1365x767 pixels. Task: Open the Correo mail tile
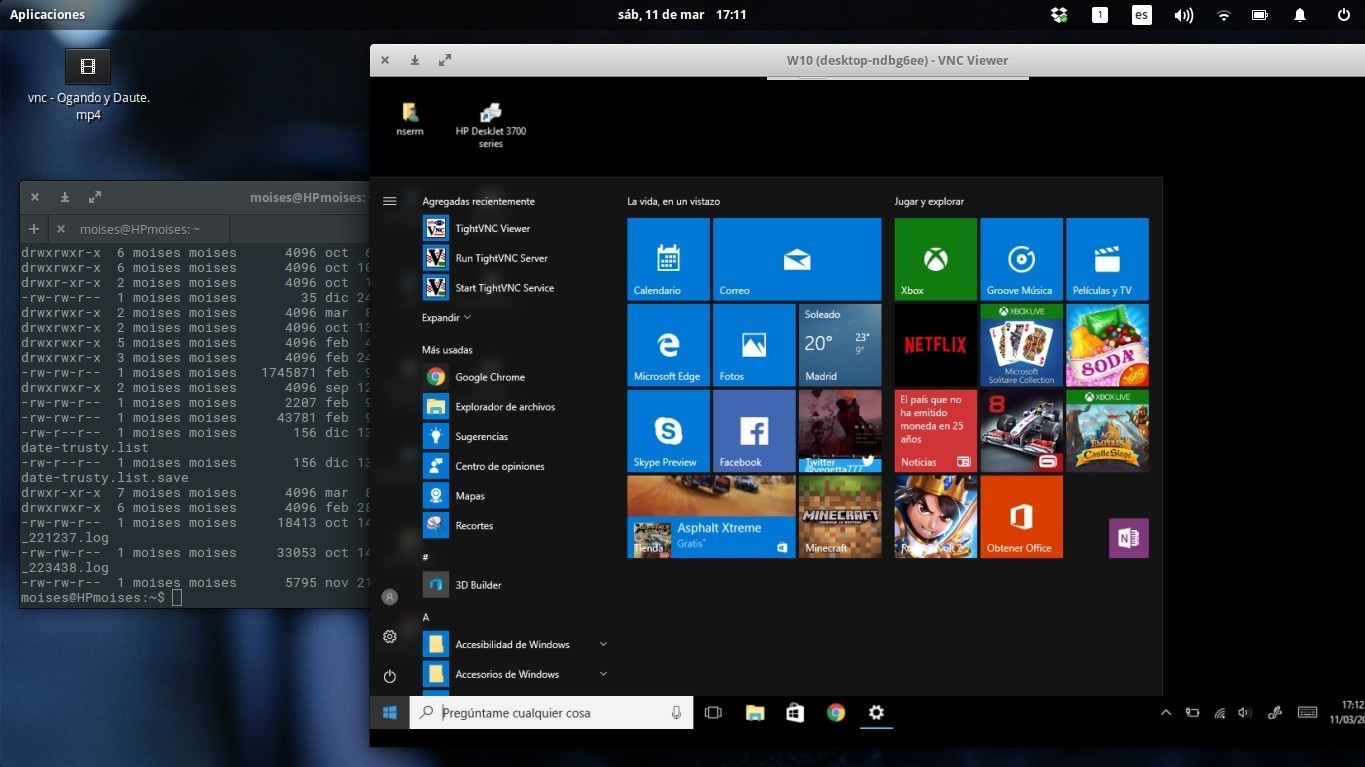[797, 259]
